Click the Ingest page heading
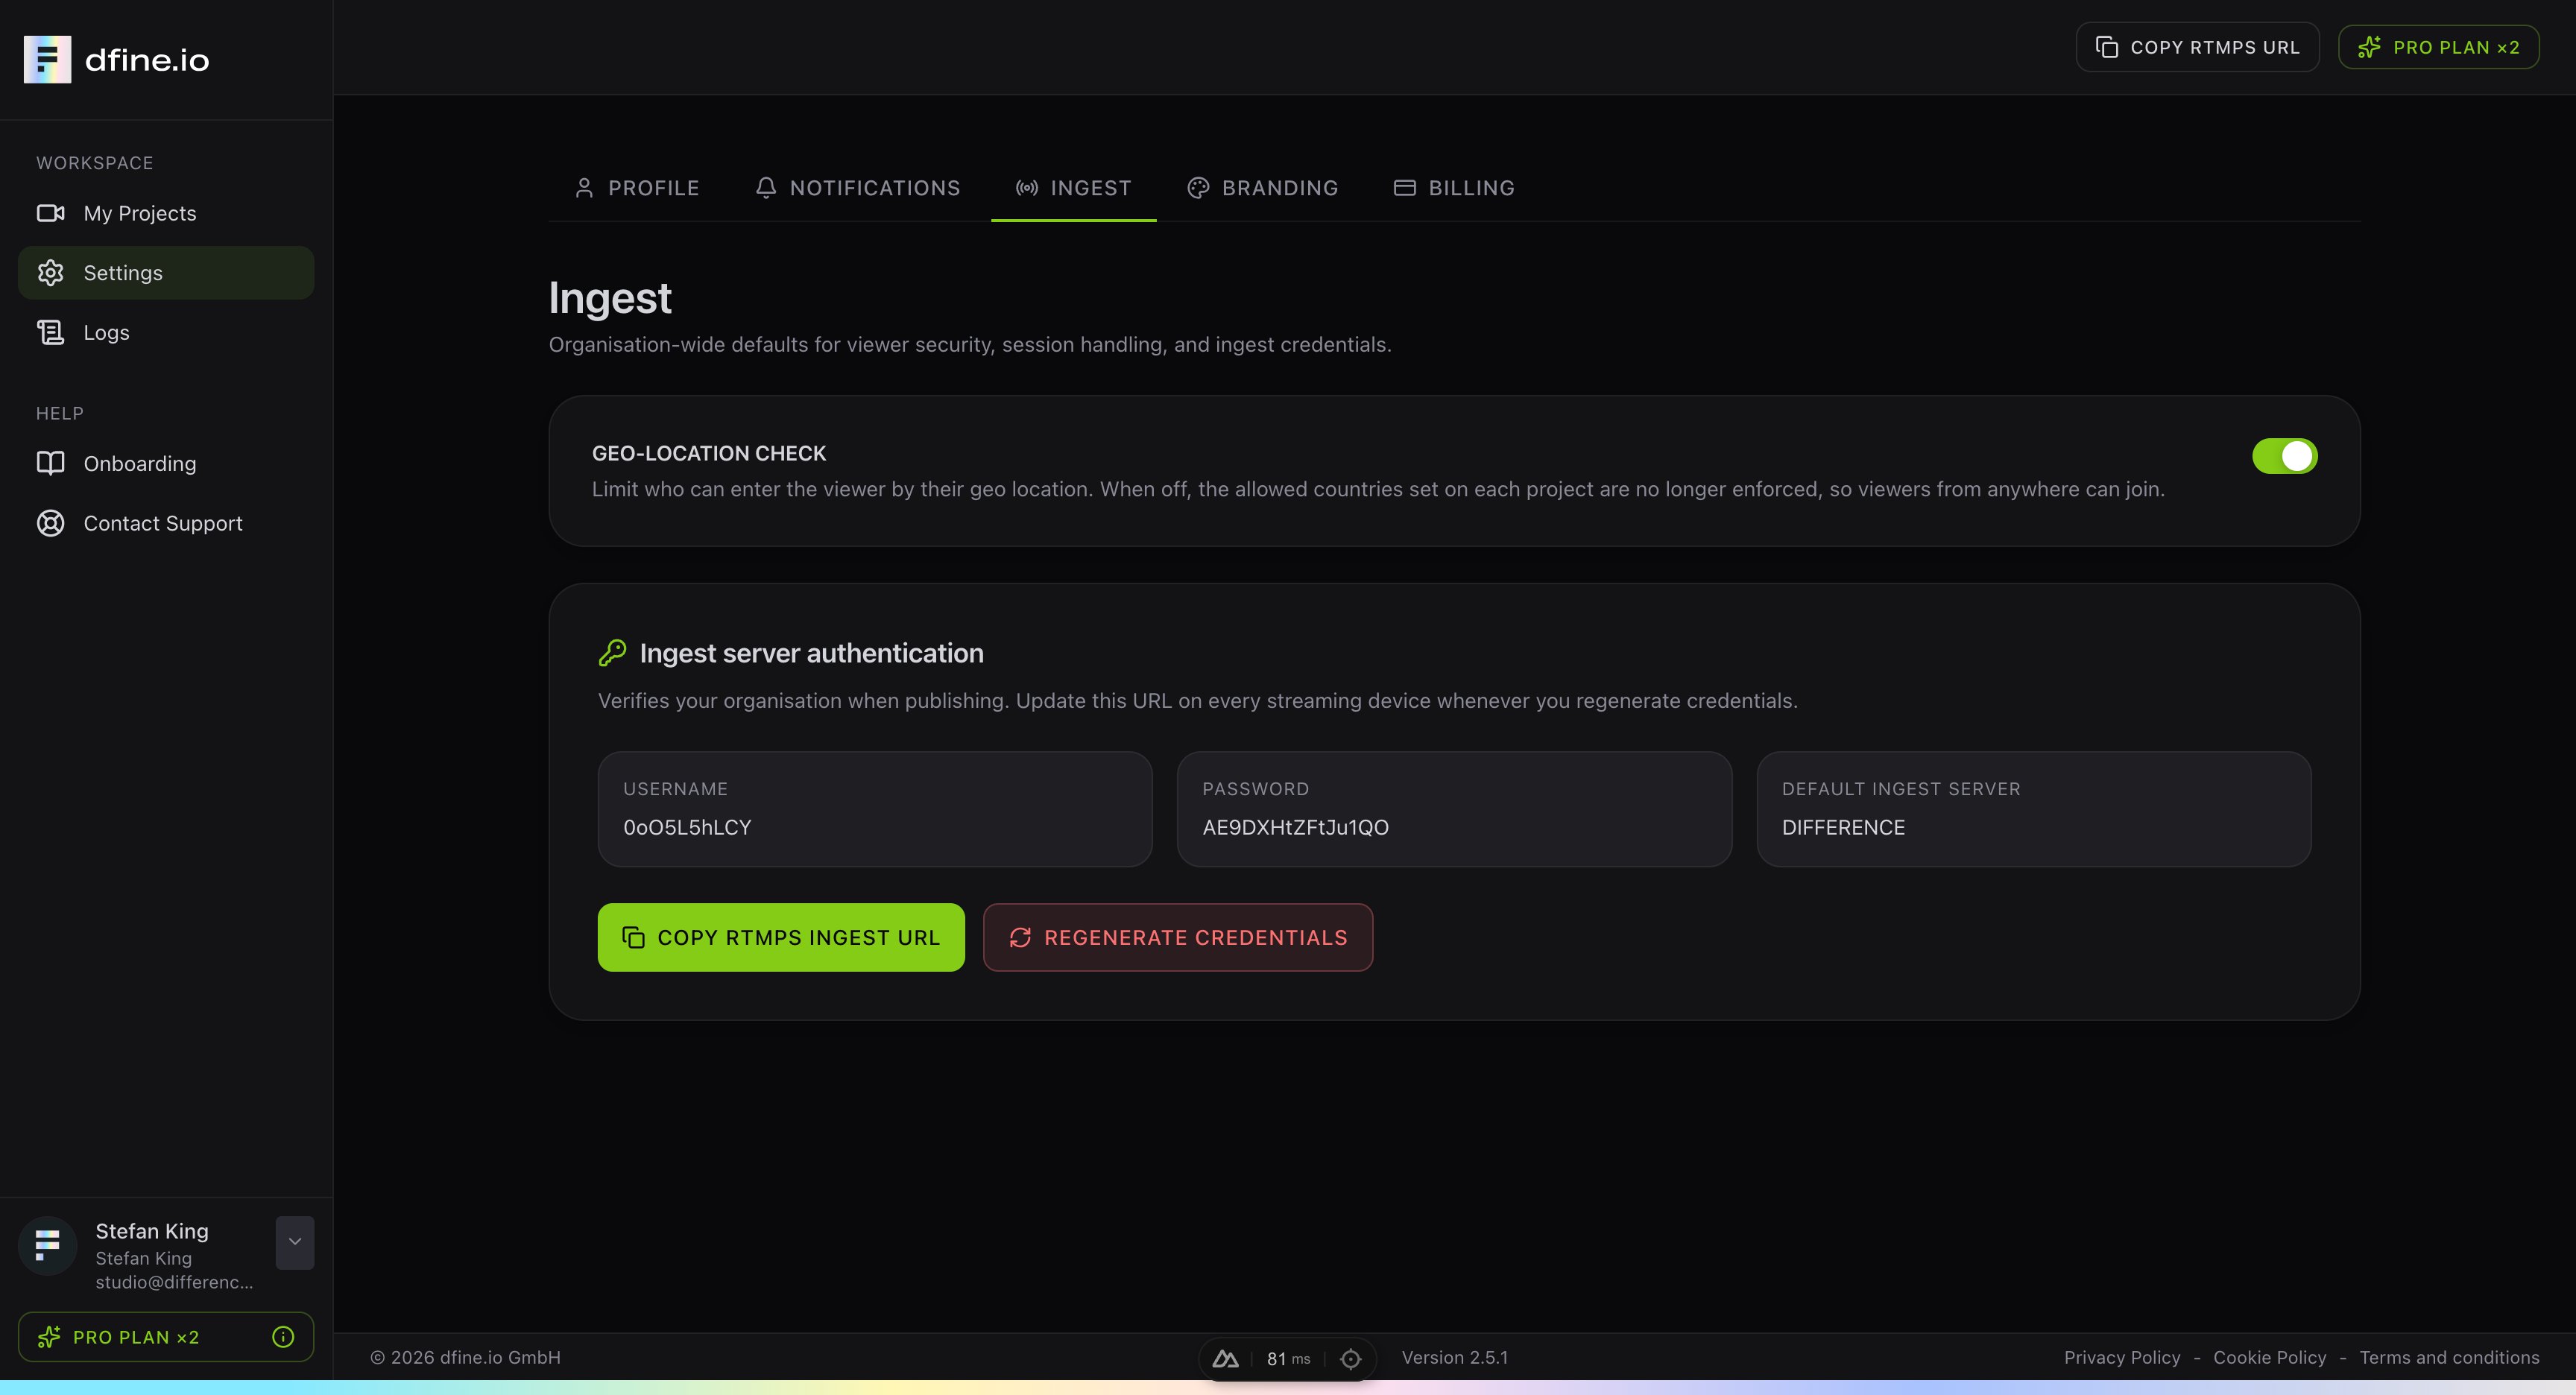This screenshot has height=1395, width=2576. pos(610,298)
